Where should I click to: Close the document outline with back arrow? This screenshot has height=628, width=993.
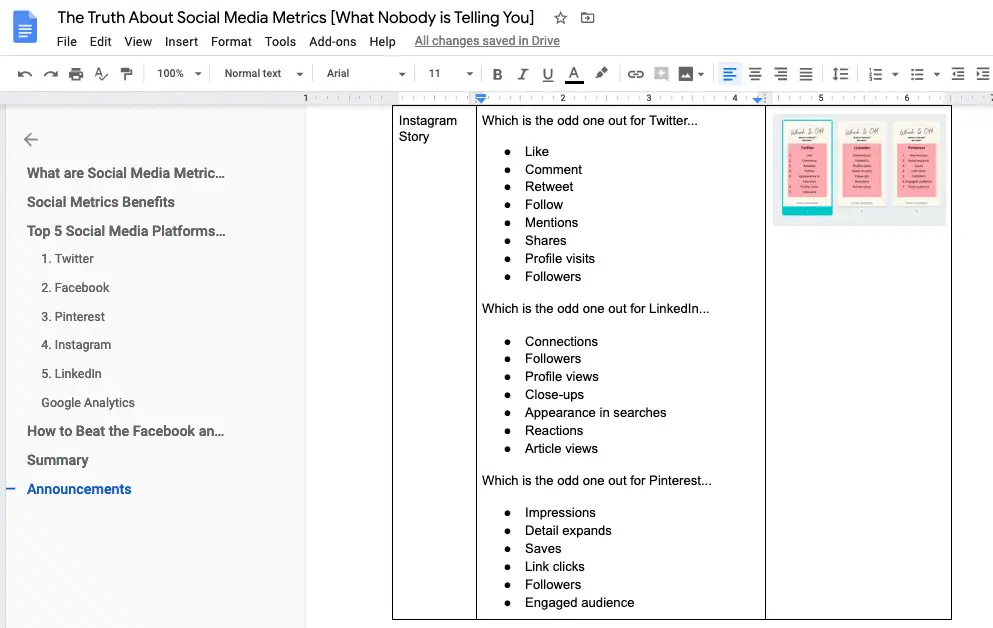pyautogui.click(x=31, y=139)
